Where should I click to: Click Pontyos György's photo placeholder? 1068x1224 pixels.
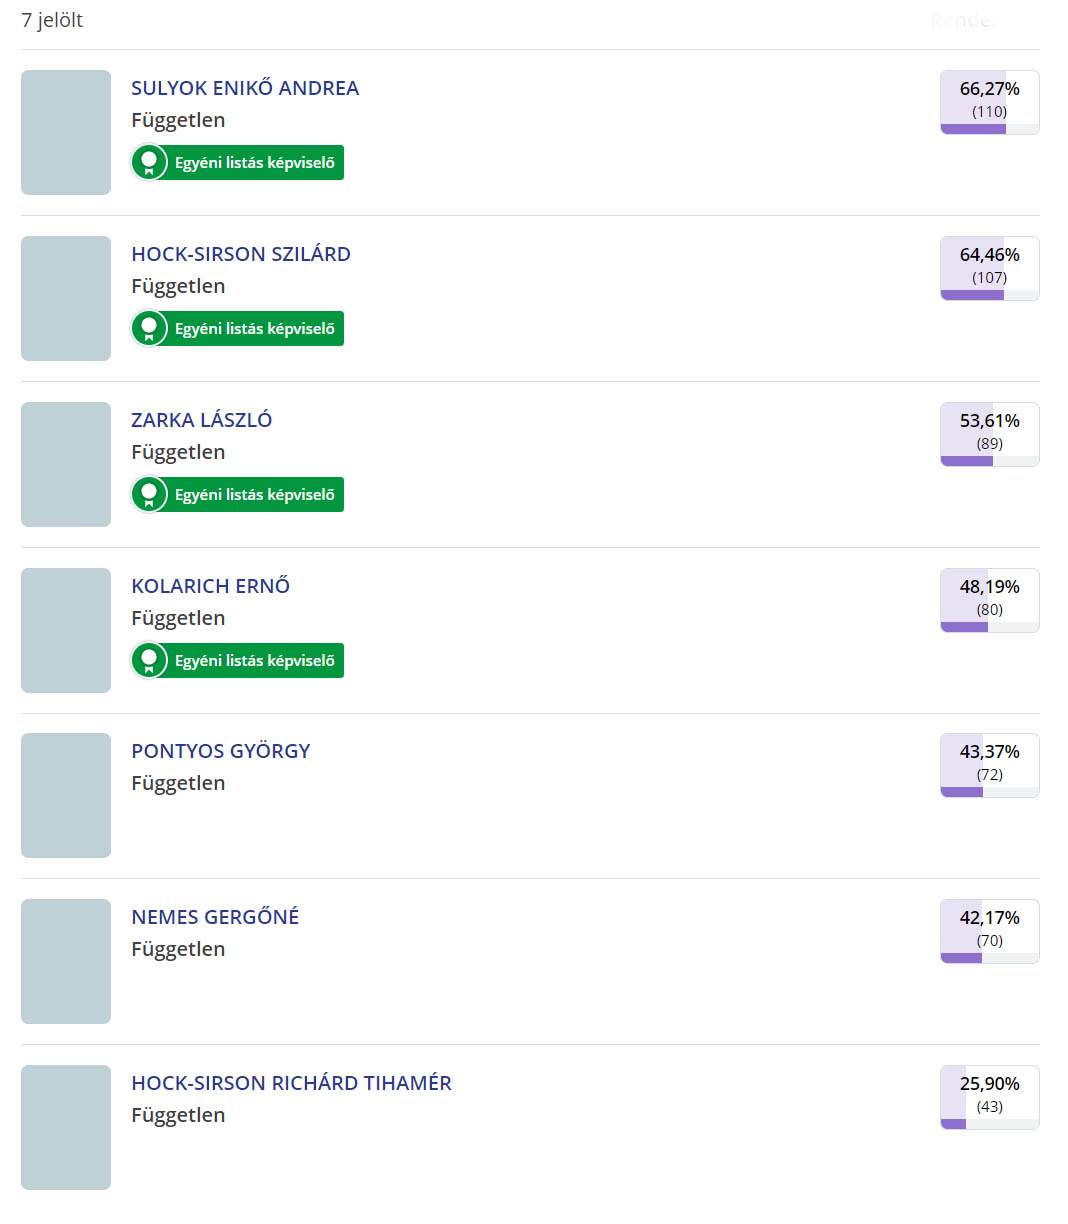point(66,795)
